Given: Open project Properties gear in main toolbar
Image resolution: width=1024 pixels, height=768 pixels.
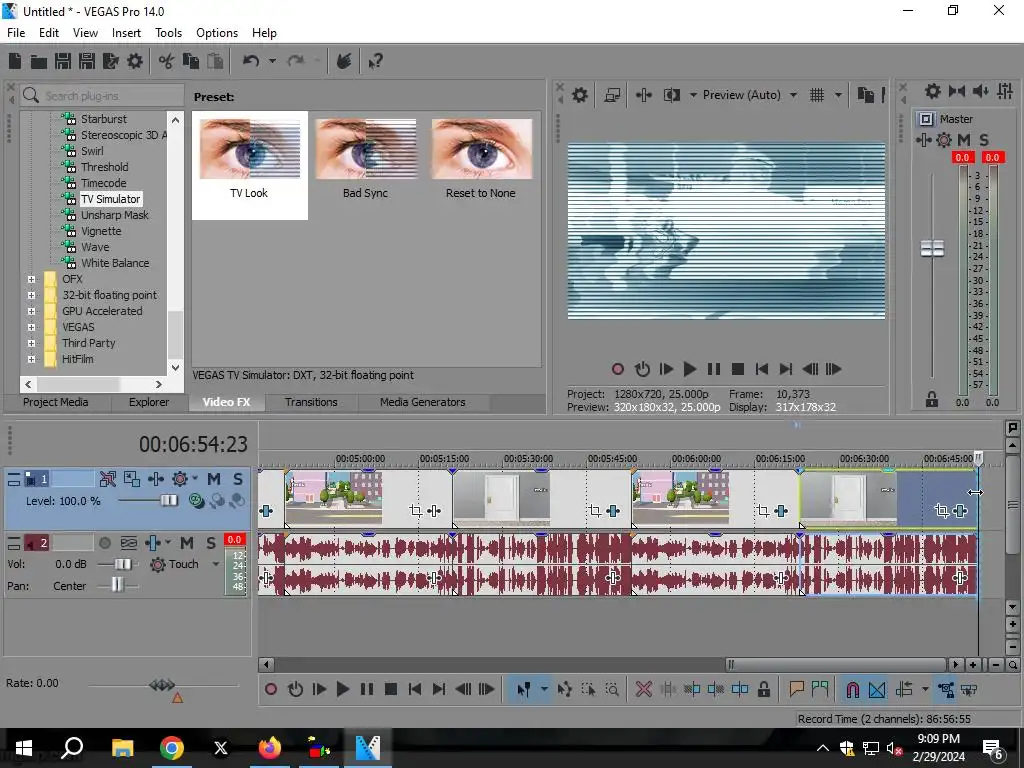Looking at the screenshot, I should coord(135,61).
